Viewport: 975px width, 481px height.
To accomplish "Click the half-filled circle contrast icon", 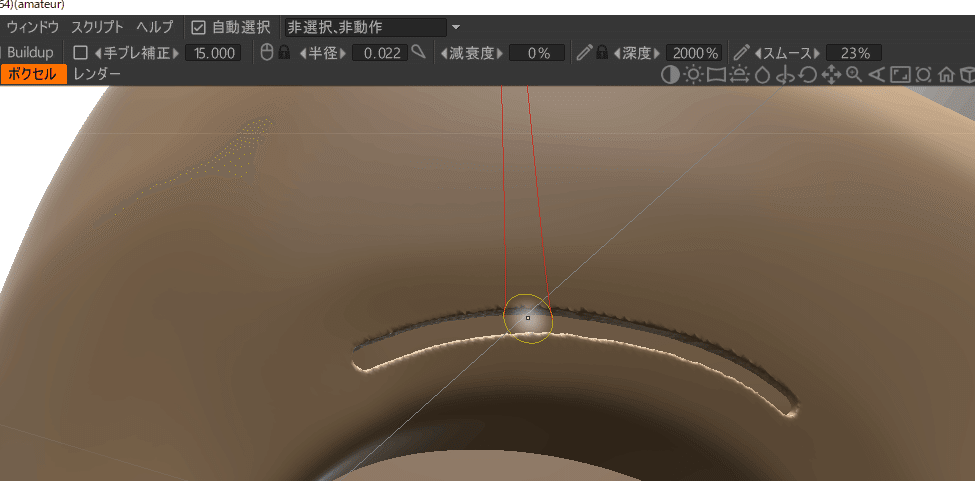I will point(670,75).
